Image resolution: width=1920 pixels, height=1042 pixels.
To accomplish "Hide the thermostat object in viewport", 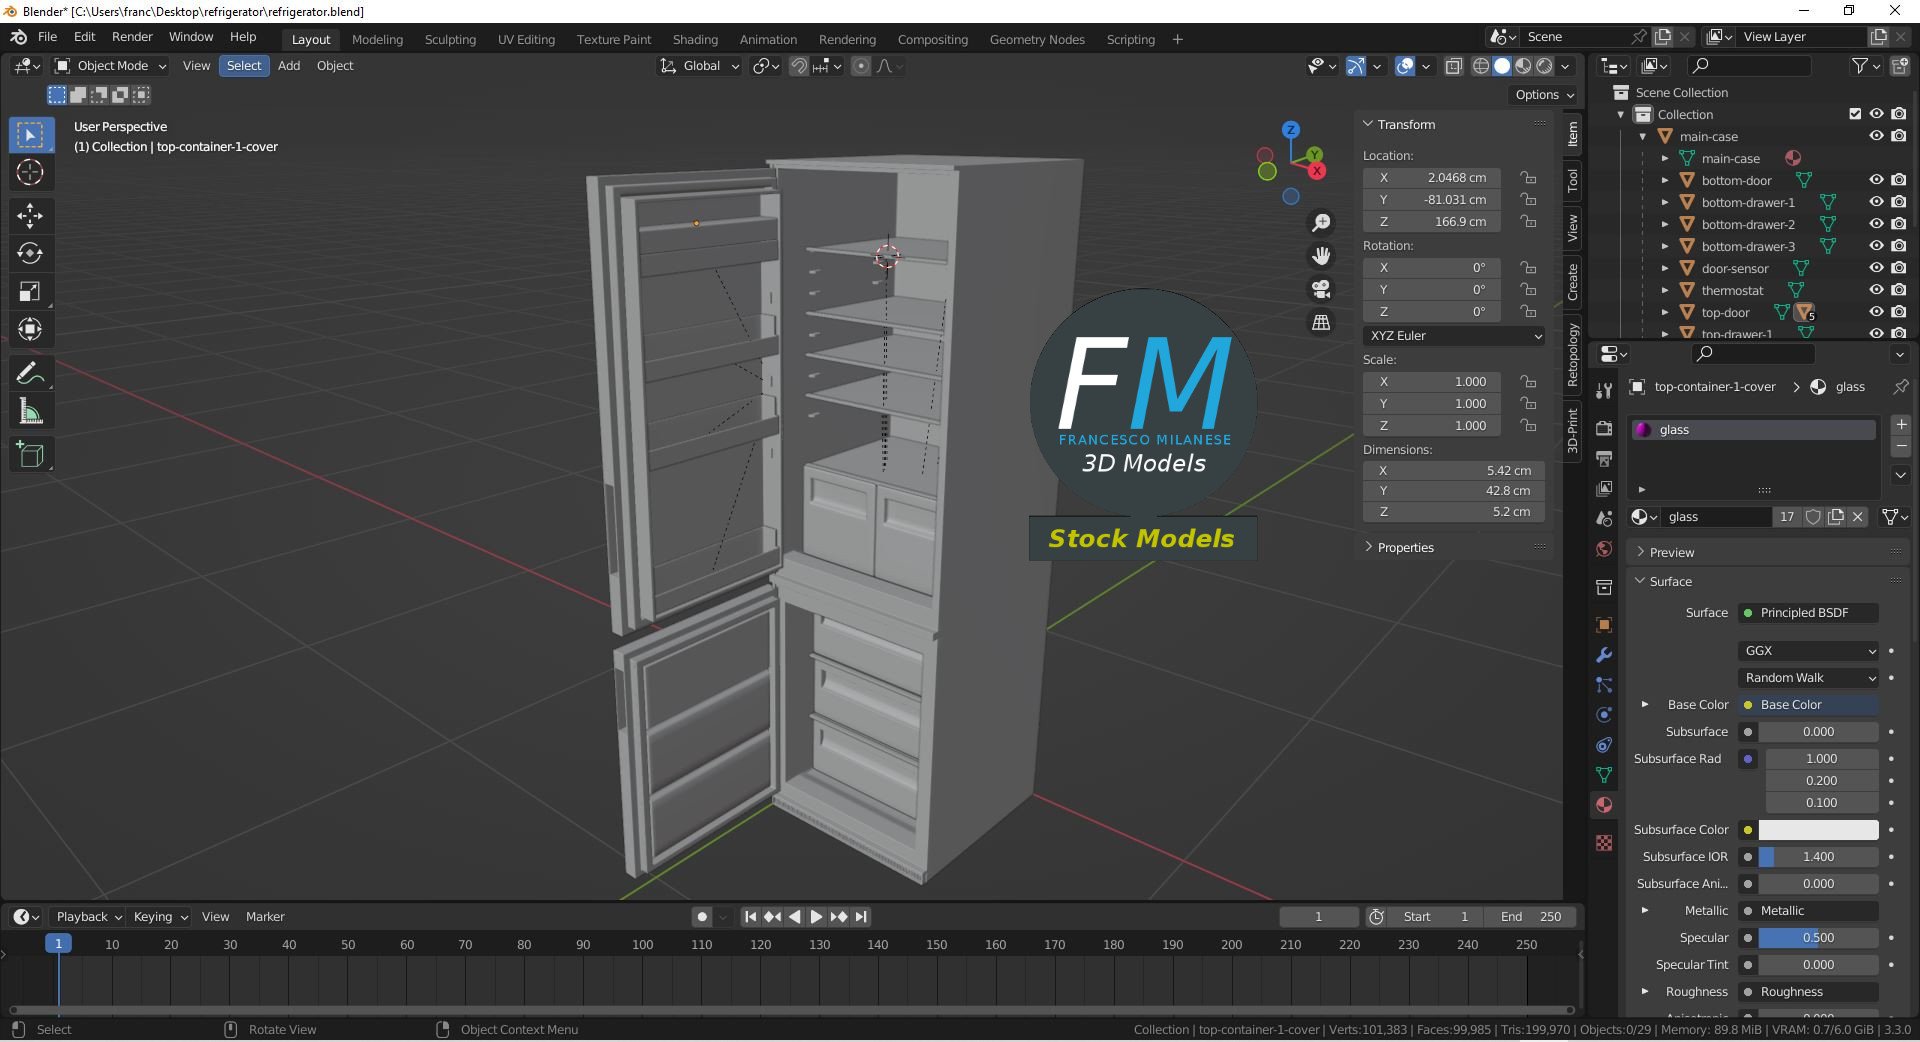I will coord(1876,290).
